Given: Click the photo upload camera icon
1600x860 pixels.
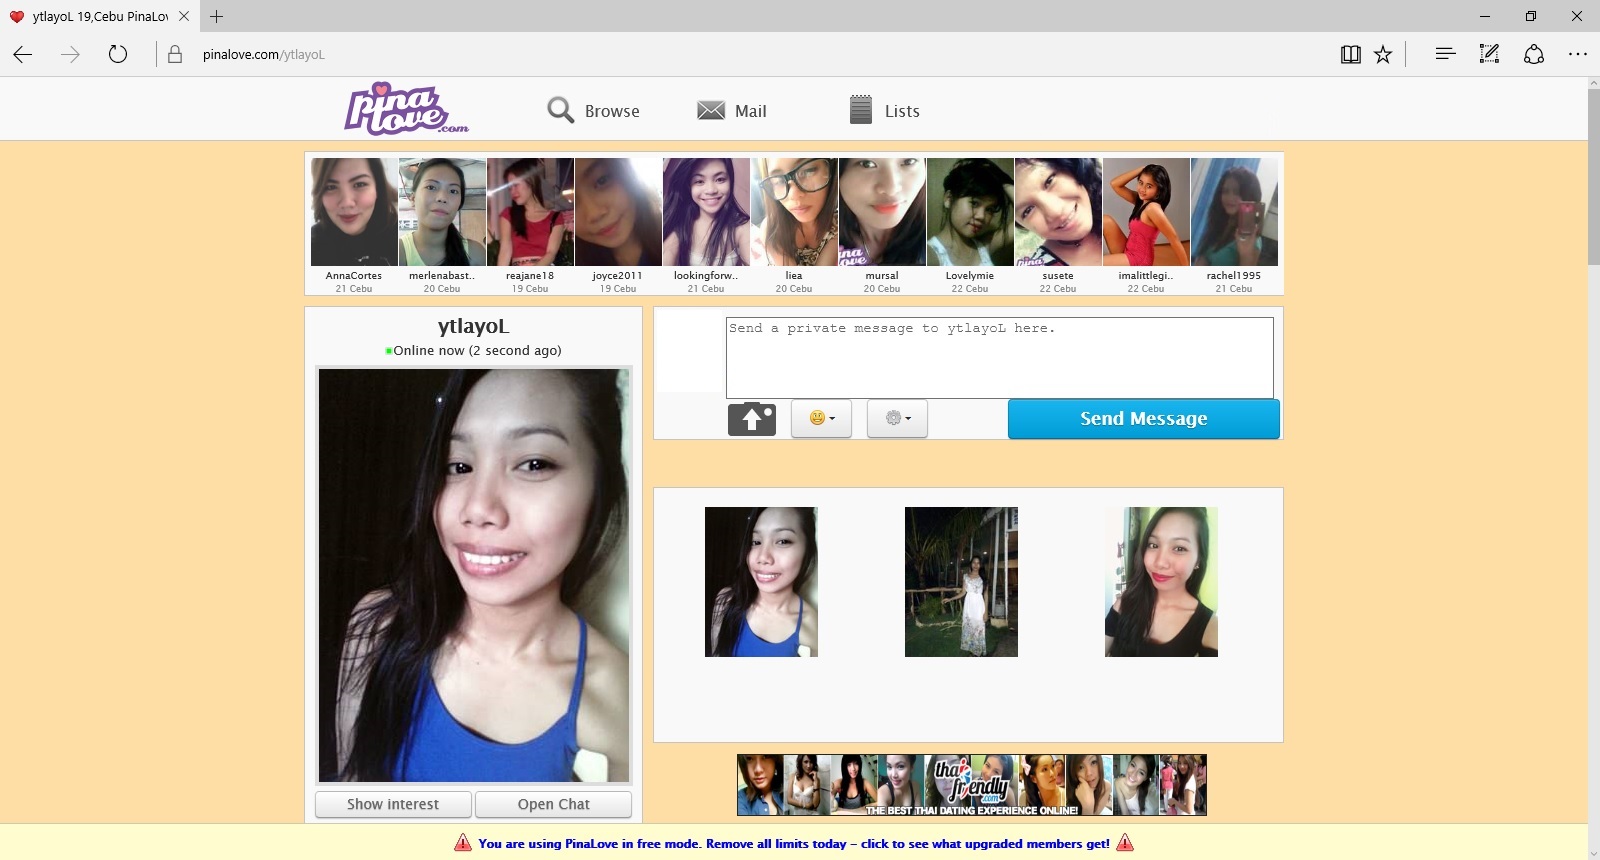Looking at the screenshot, I should coord(752,419).
